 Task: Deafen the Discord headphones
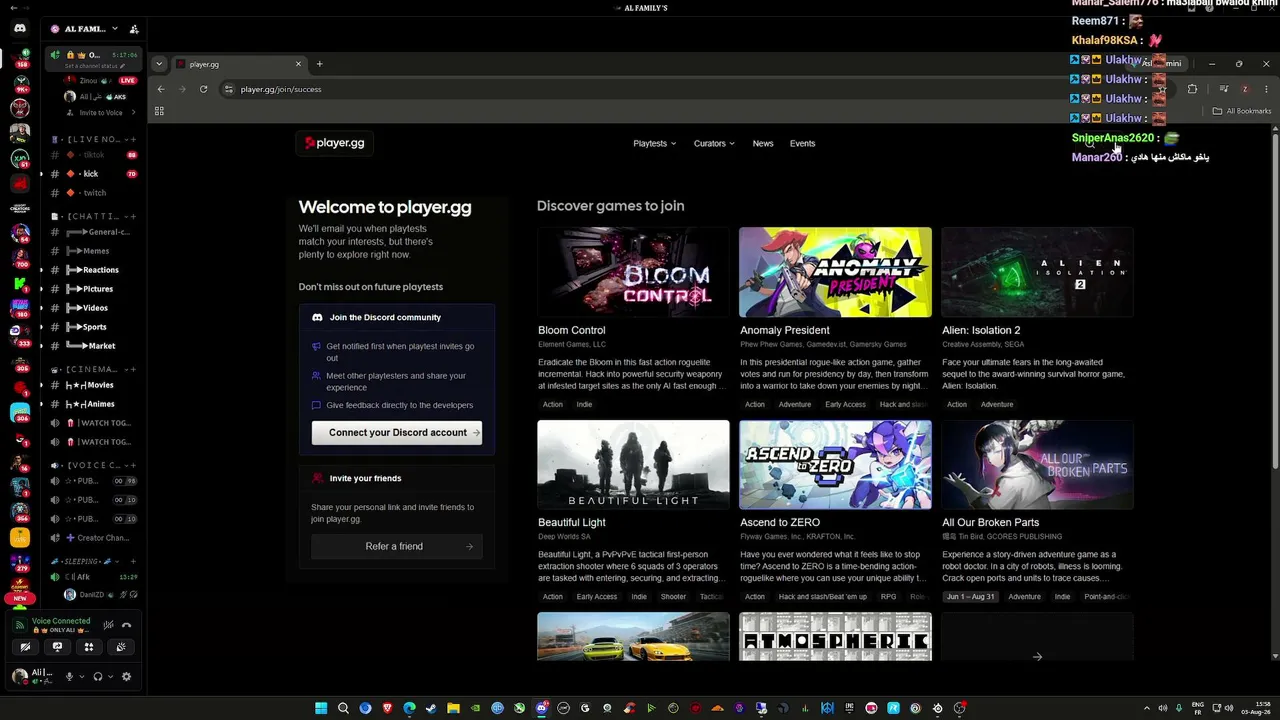(x=98, y=677)
